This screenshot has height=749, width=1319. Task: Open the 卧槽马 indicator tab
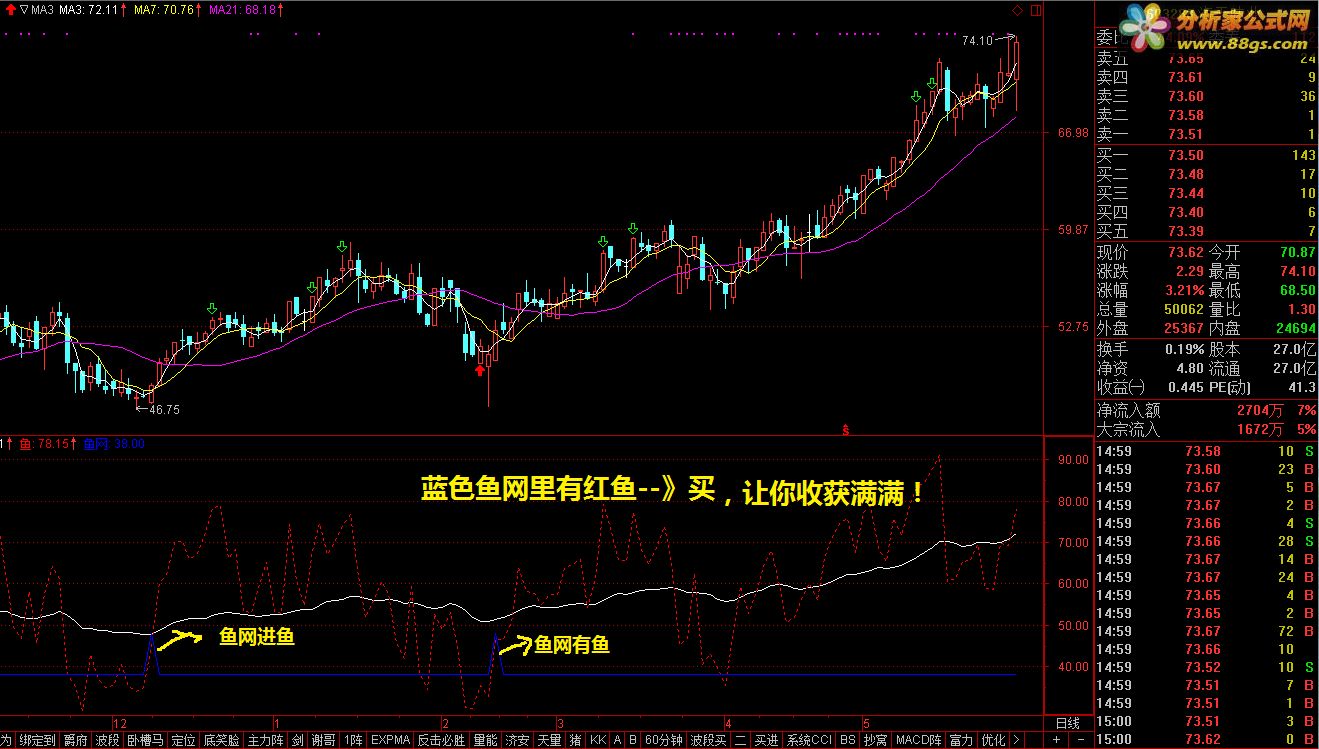coord(144,740)
